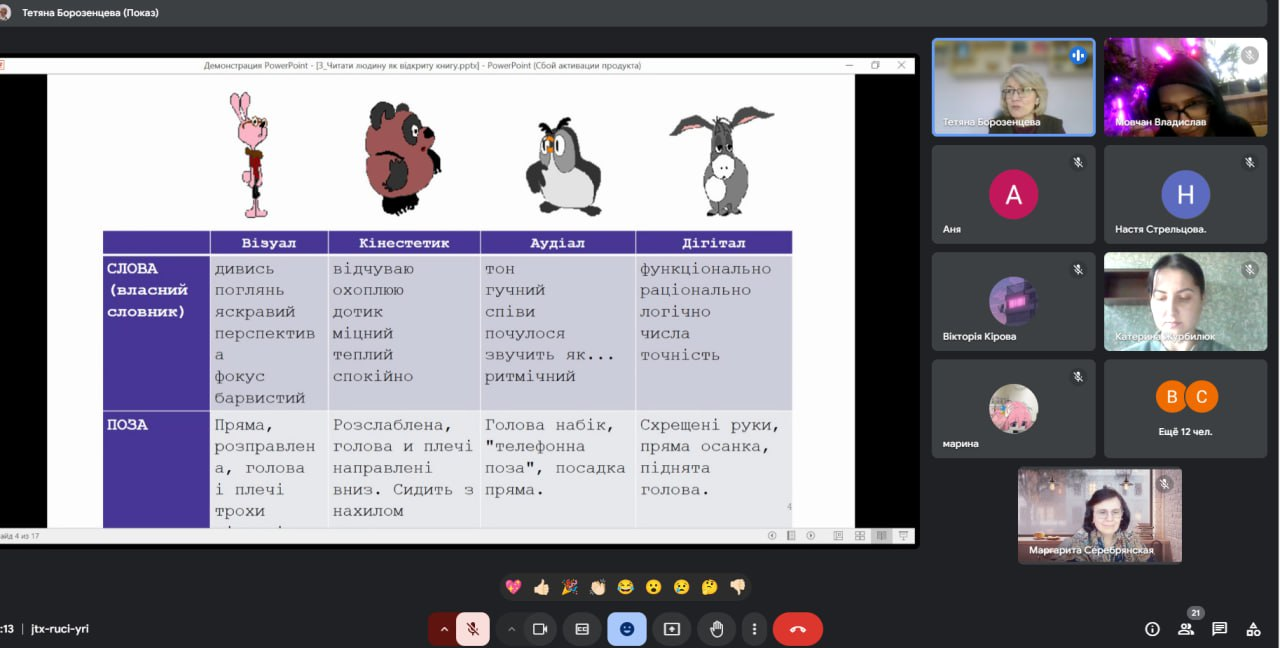Switch to slide sorter view in PowerPoint
Screen dimensions: 1280x648
tap(859, 536)
